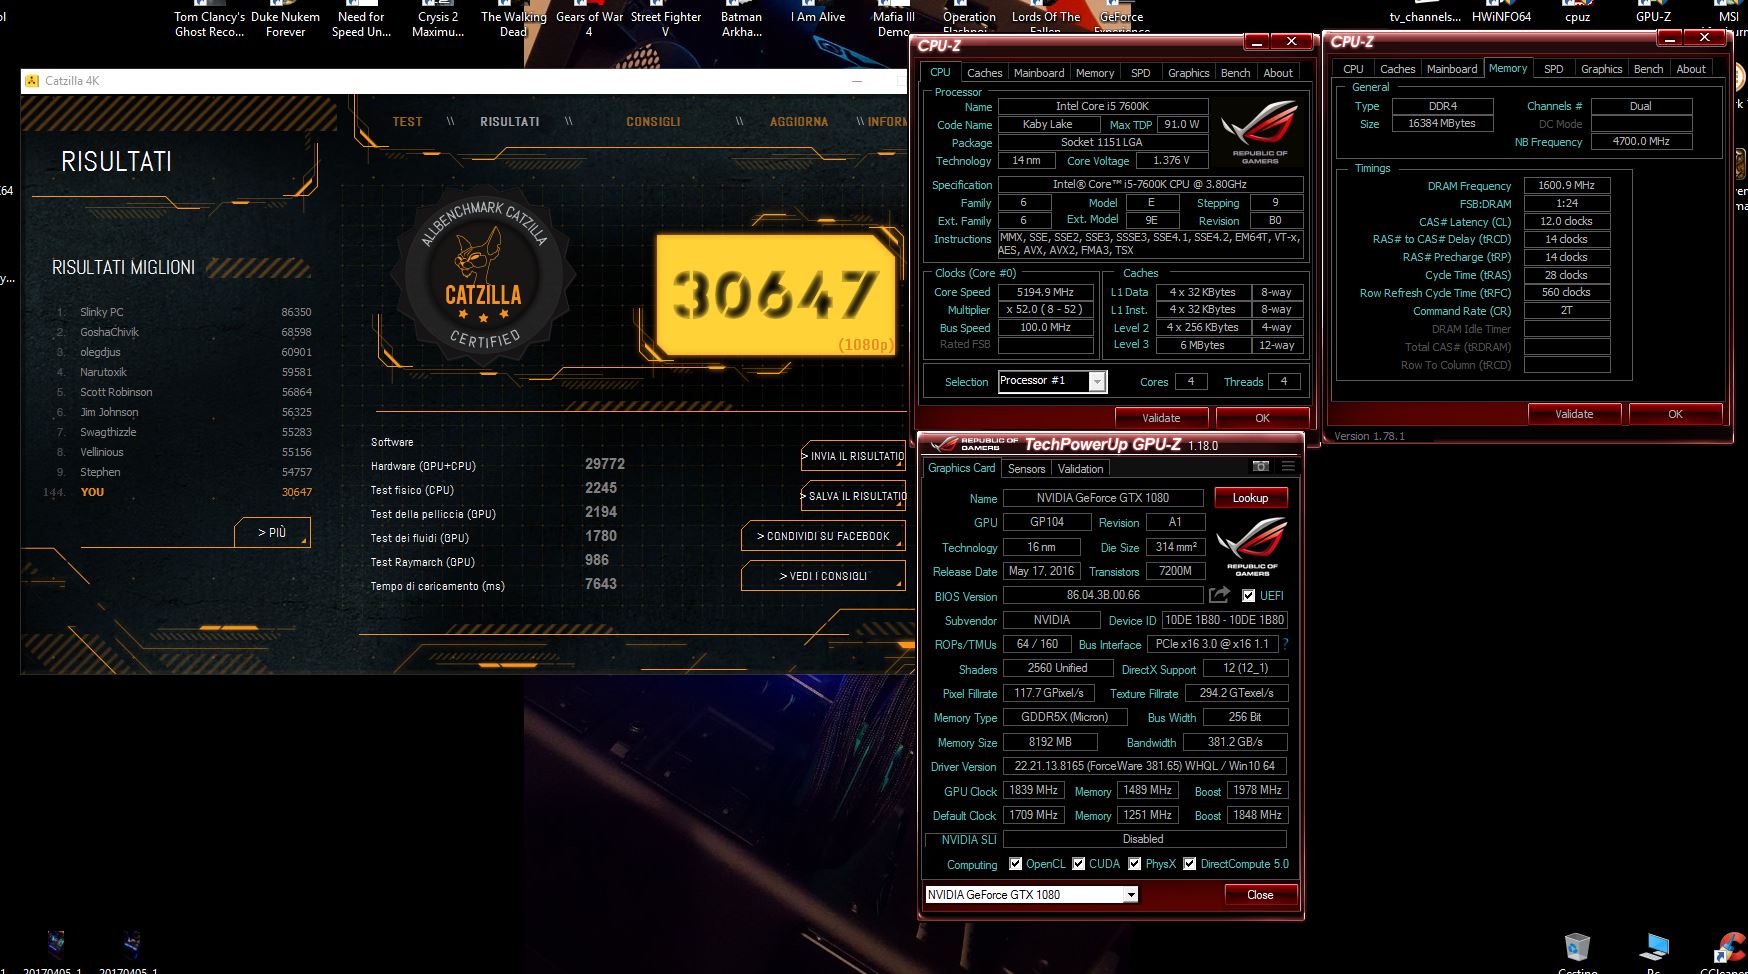Toggle the UEFI checkbox in GPU-Z

(x=1248, y=596)
